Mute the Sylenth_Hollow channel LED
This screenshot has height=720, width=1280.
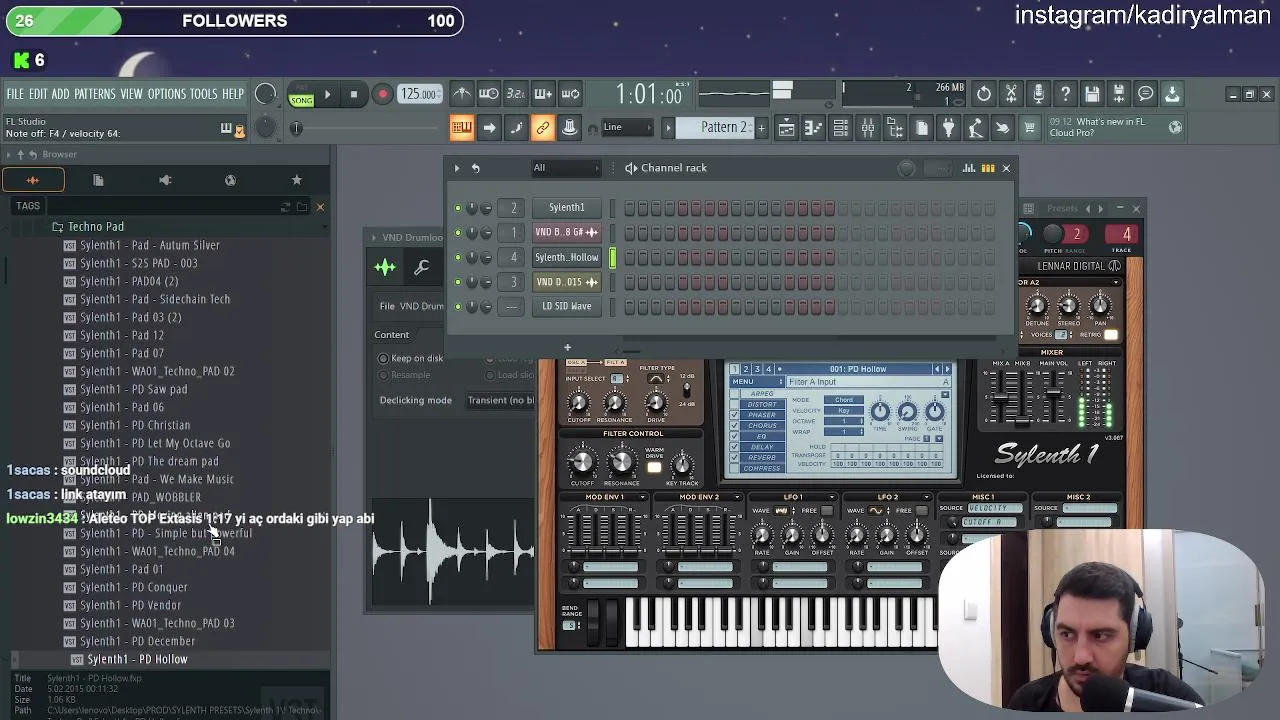(x=458, y=257)
